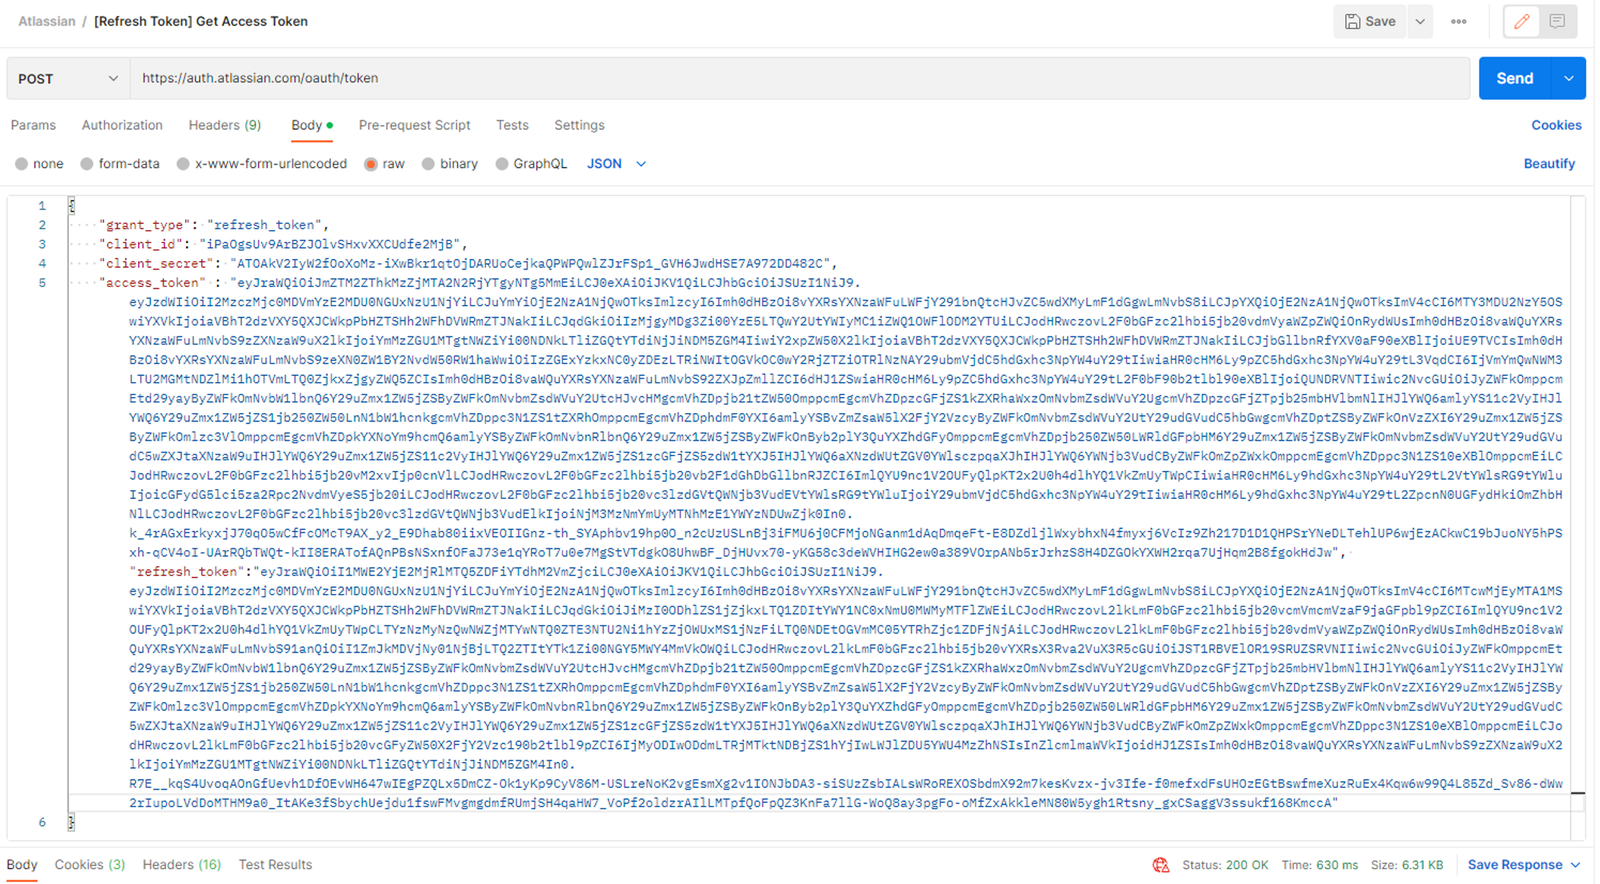Open the POST method dropdown
Screen dimensions: 1600x884
[68, 78]
